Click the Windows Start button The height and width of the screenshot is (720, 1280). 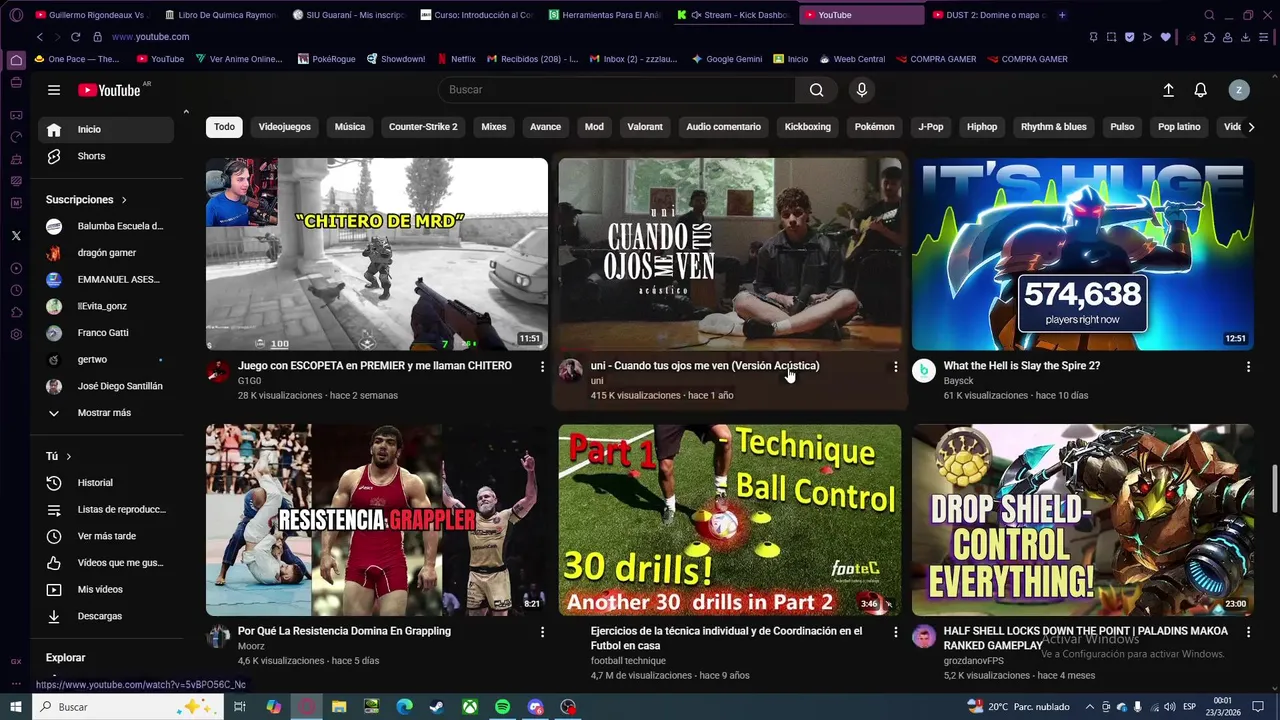16,707
